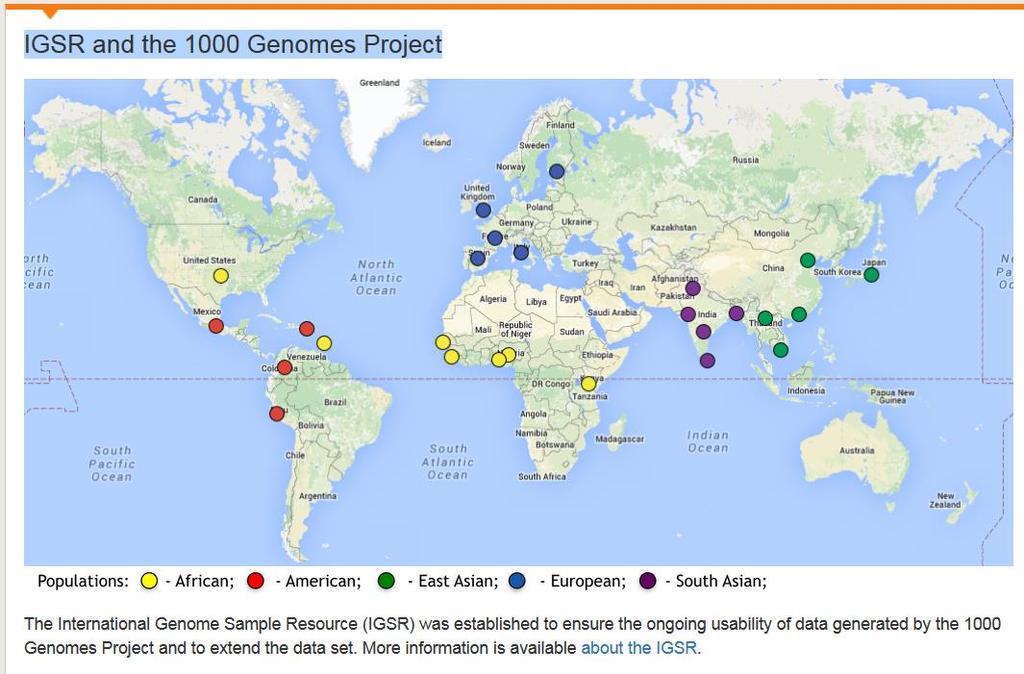This screenshot has height=674, width=1024.
Task: Click the 'Saudi Arabia' map label
Action: pyautogui.click(x=612, y=313)
